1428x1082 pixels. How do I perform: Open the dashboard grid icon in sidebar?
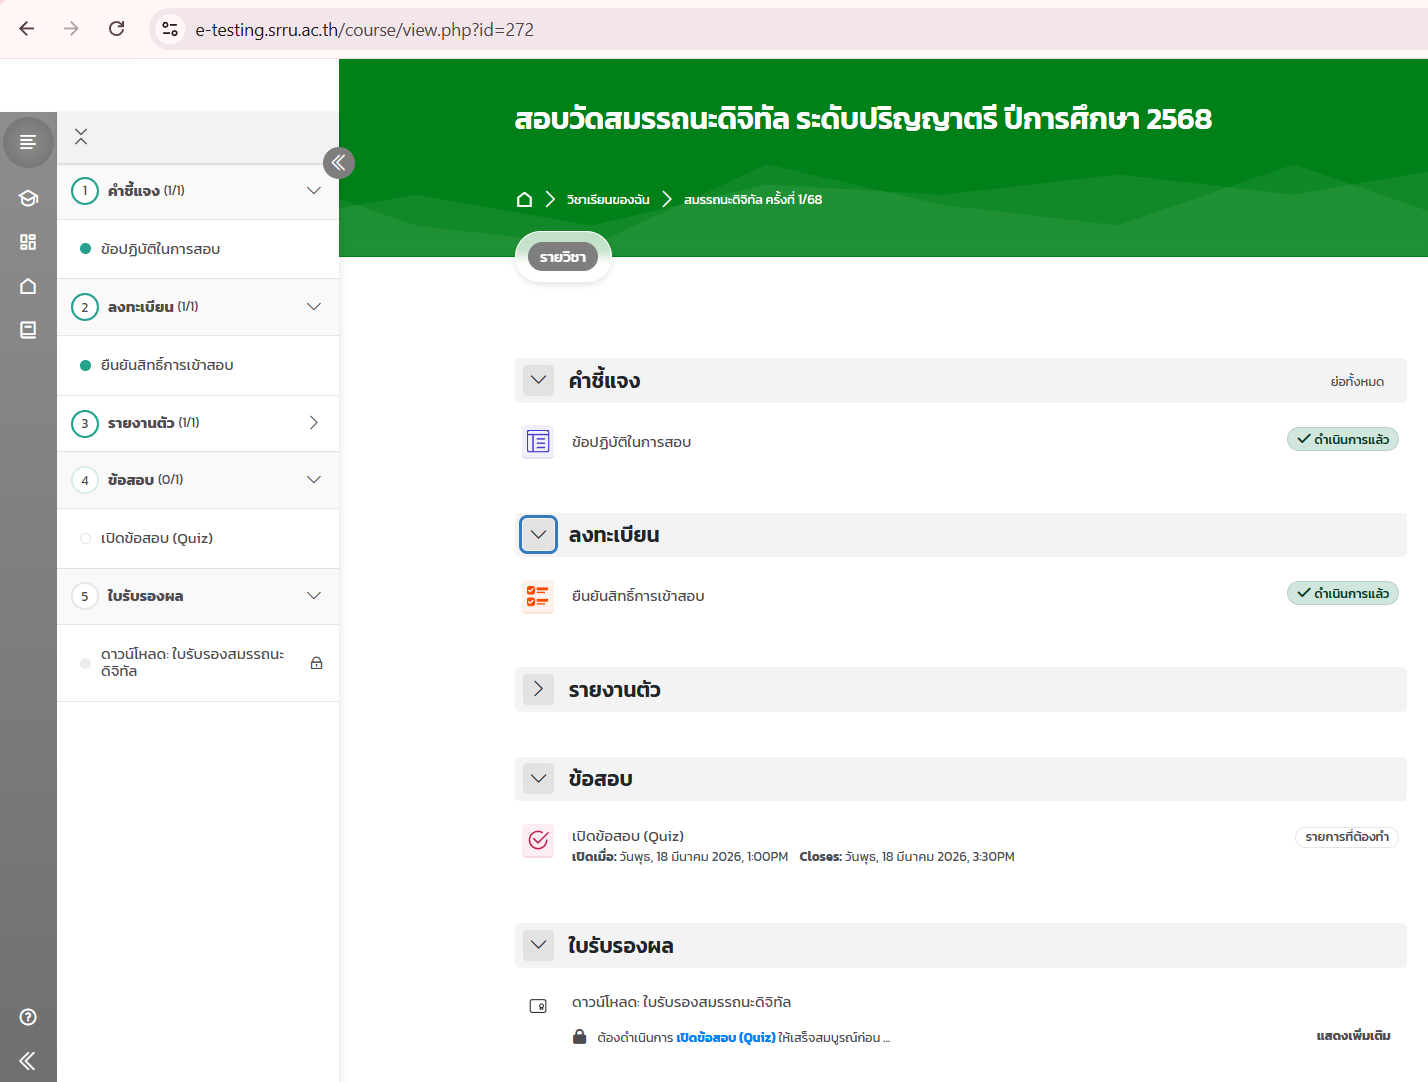28,242
